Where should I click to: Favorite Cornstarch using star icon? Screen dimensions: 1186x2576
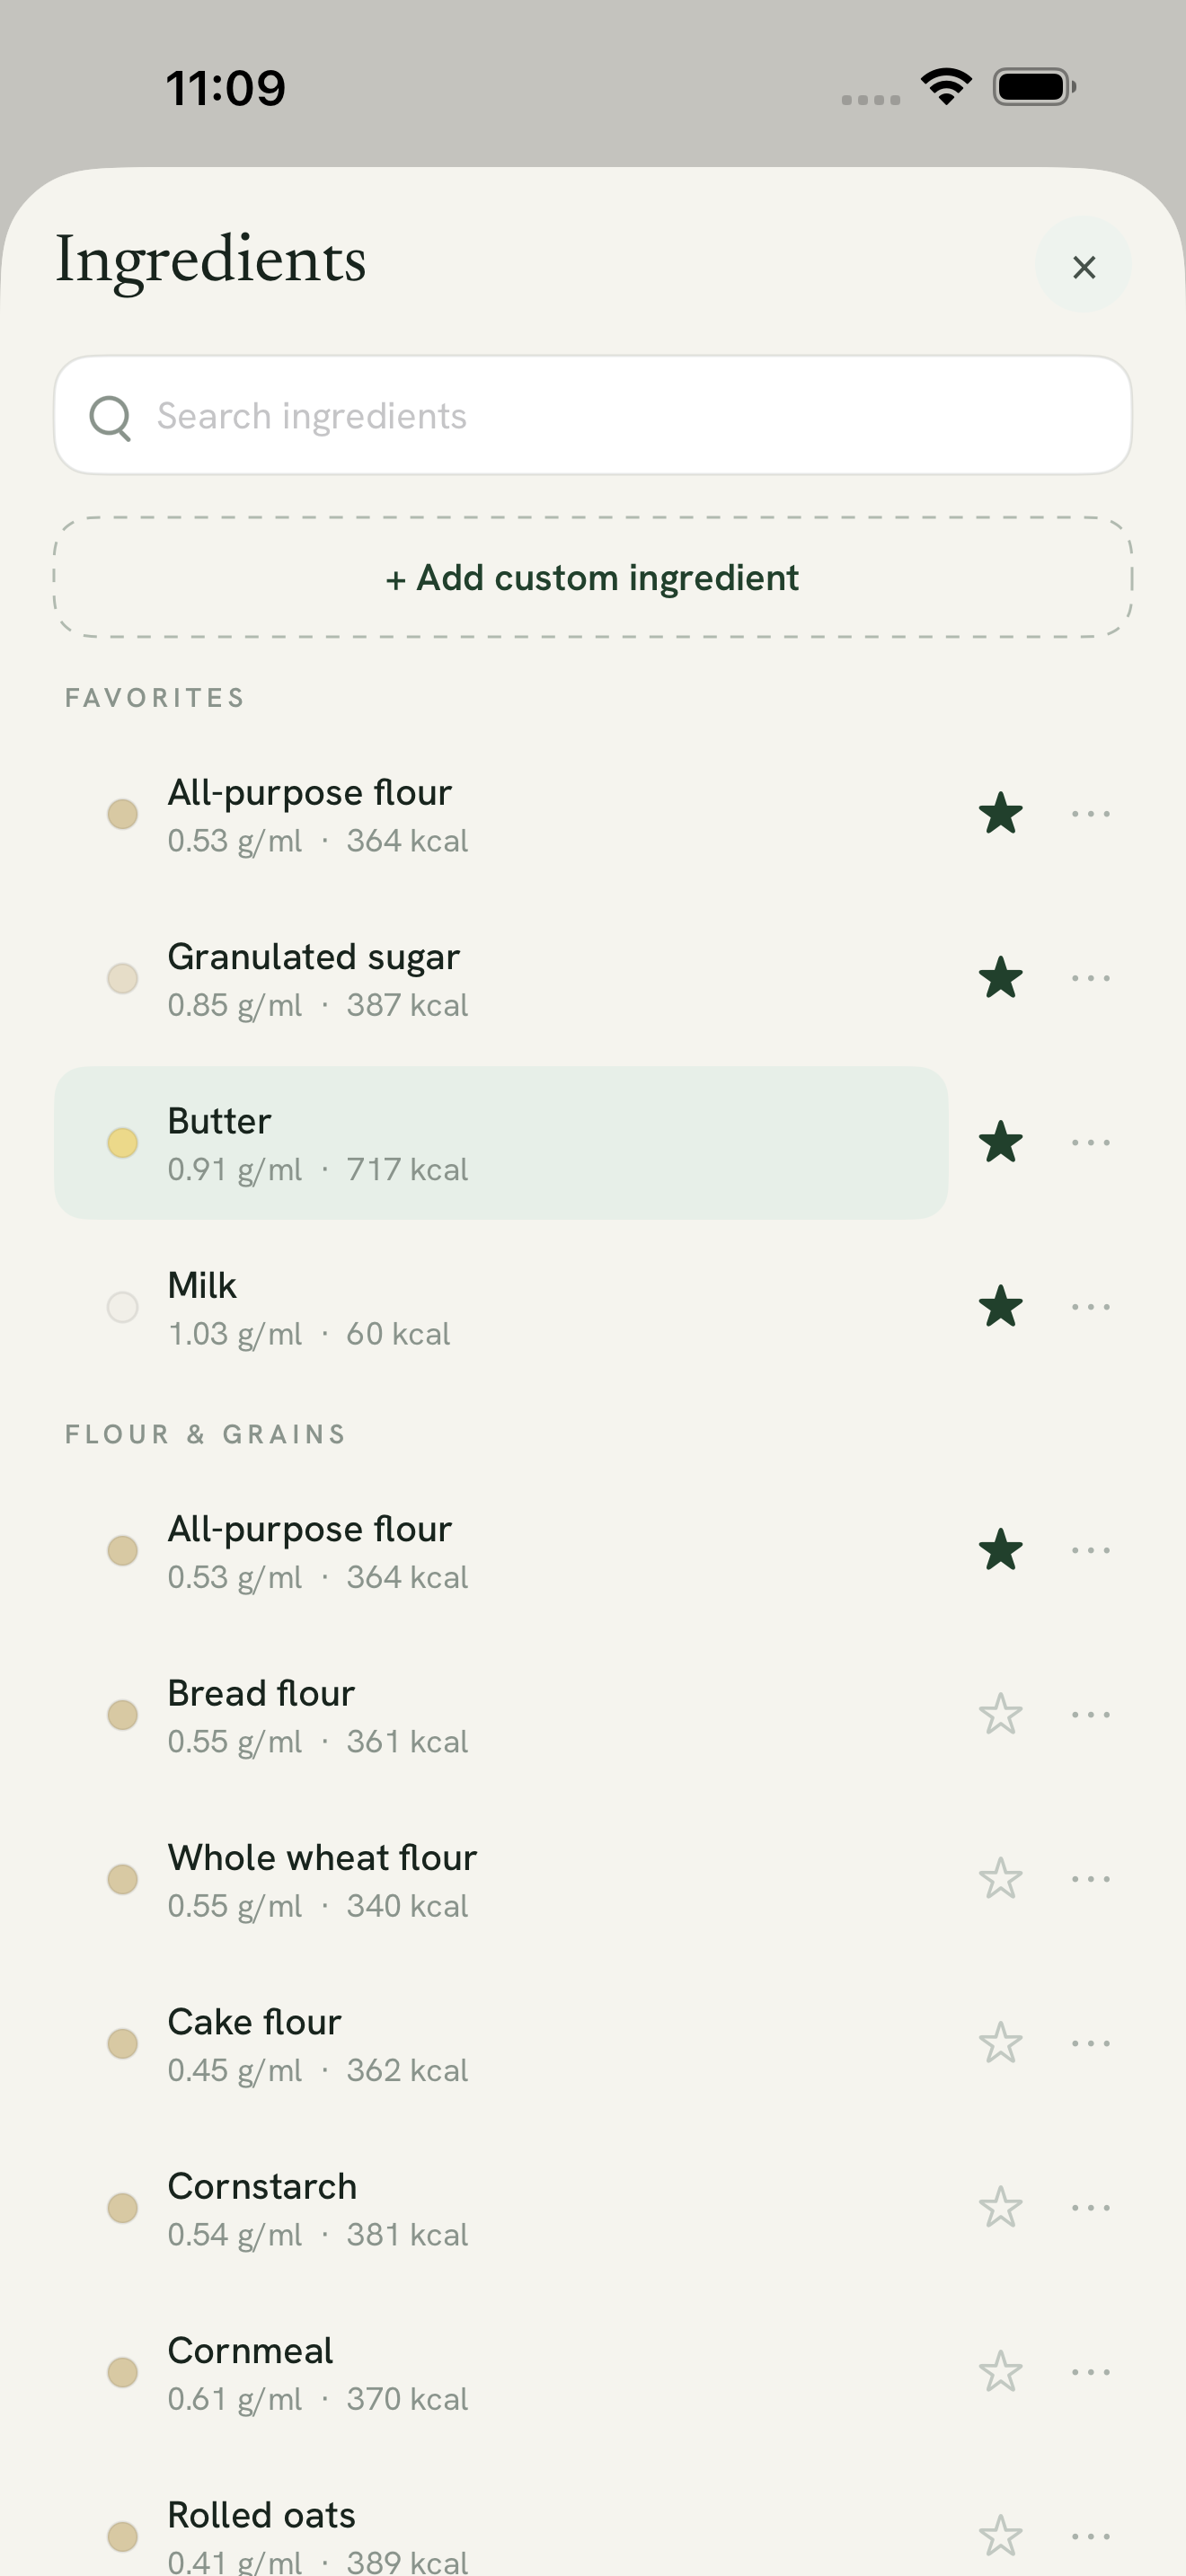[1000, 2207]
